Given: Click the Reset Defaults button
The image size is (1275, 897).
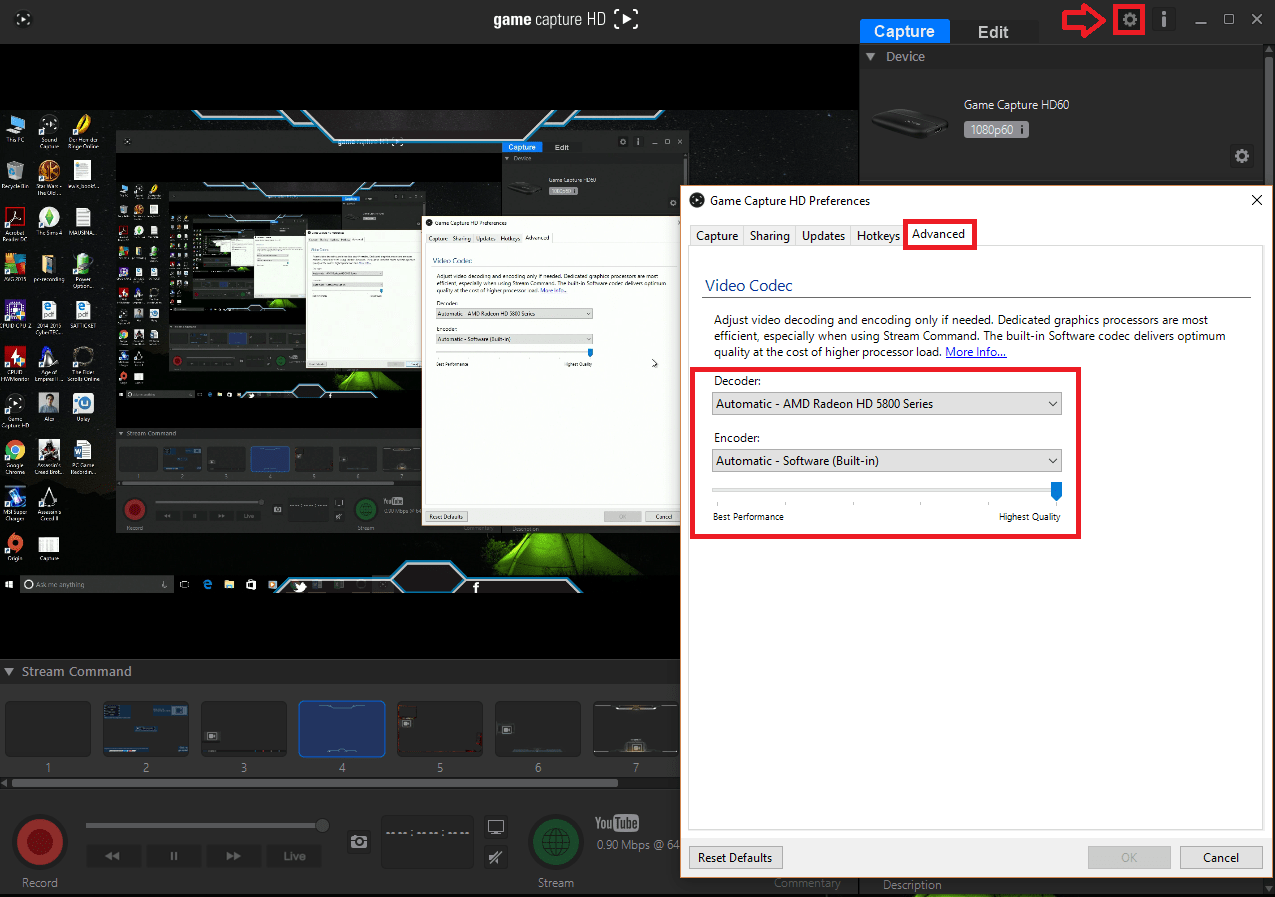Looking at the screenshot, I should coord(735,857).
